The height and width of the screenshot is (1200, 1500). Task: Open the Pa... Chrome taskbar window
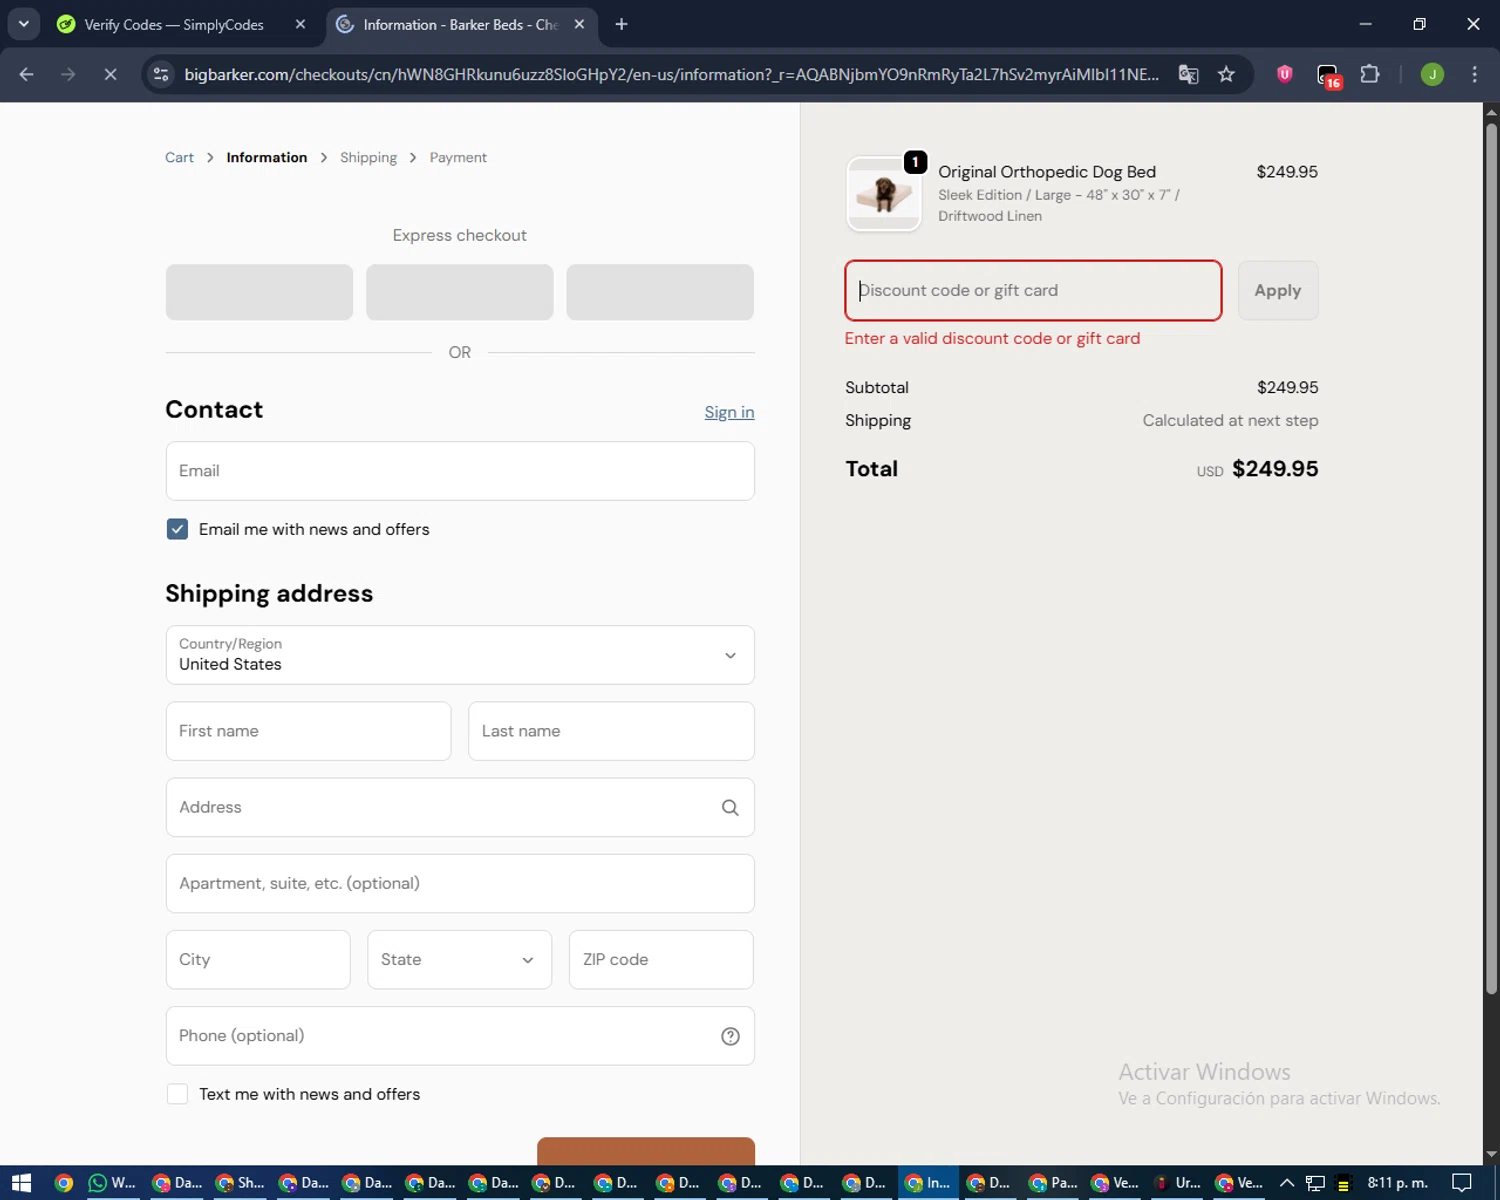coord(1052,1183)
